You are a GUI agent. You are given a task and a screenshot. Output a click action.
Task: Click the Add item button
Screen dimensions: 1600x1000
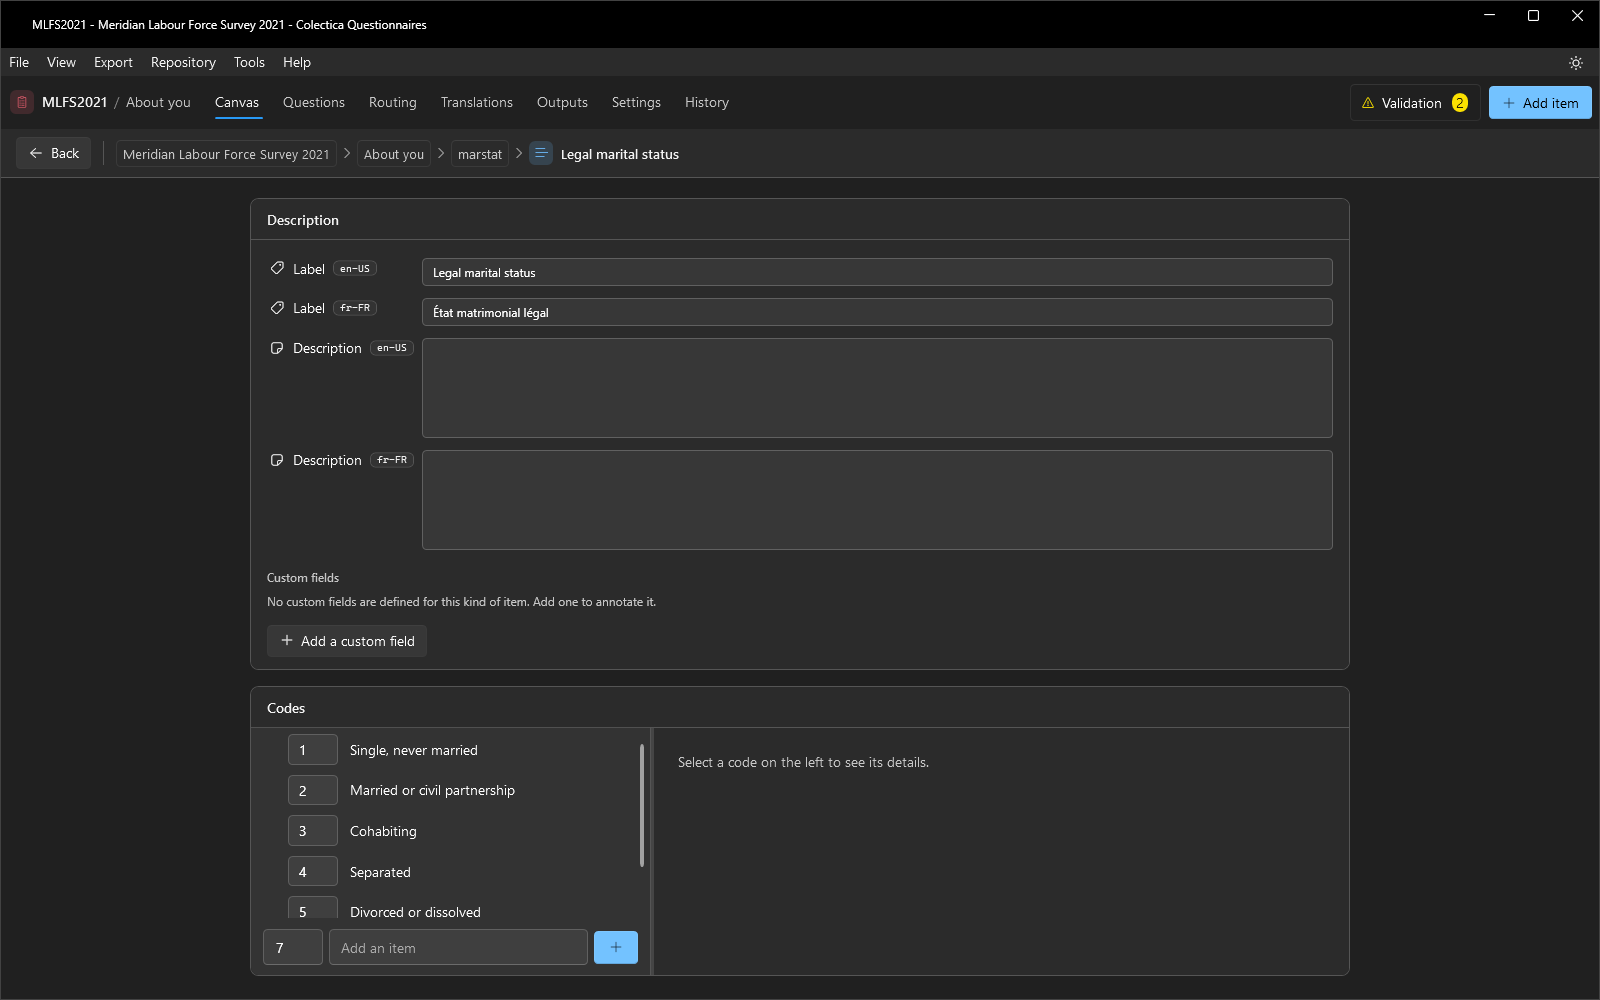(1540, 103)
